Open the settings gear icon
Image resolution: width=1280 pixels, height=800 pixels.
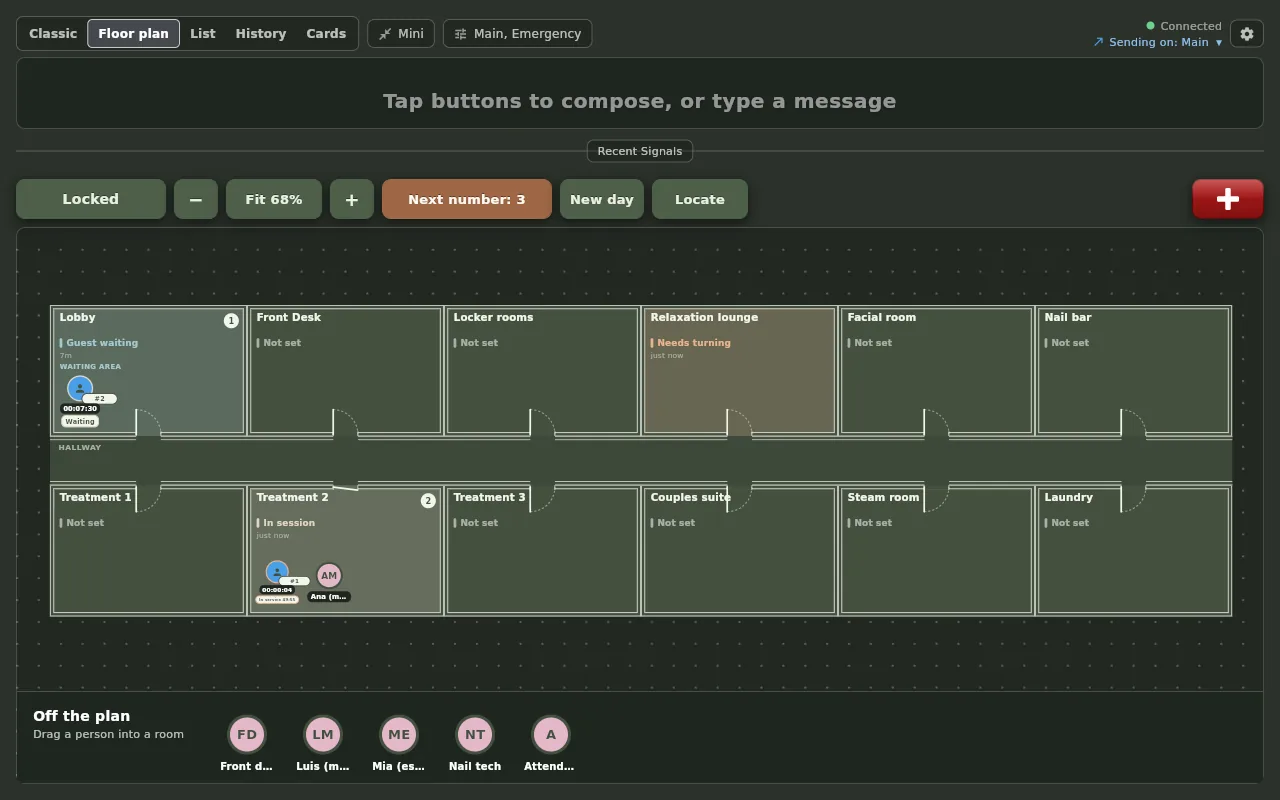(1247, 34)
